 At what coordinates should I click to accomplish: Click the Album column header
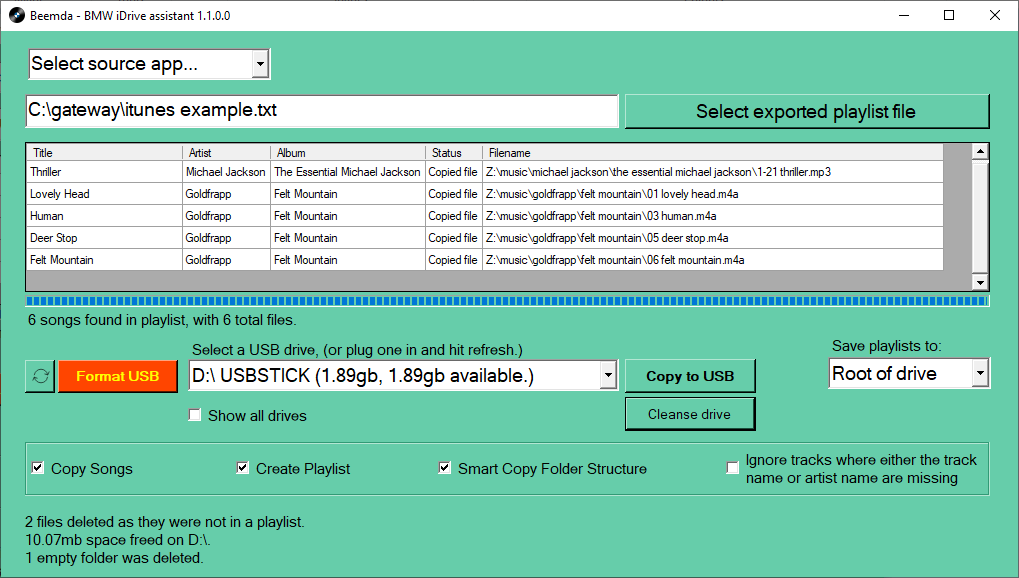(348, 153)
